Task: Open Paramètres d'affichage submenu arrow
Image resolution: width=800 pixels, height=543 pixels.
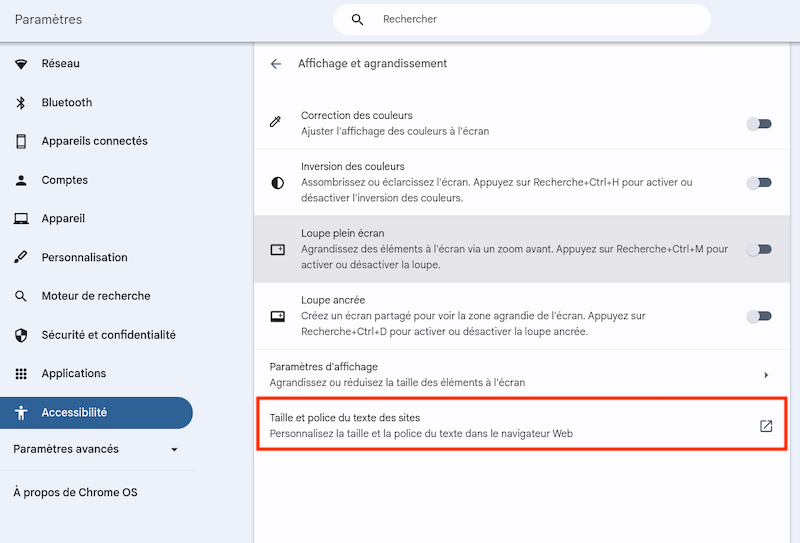Action: click(x=766, y=375)
